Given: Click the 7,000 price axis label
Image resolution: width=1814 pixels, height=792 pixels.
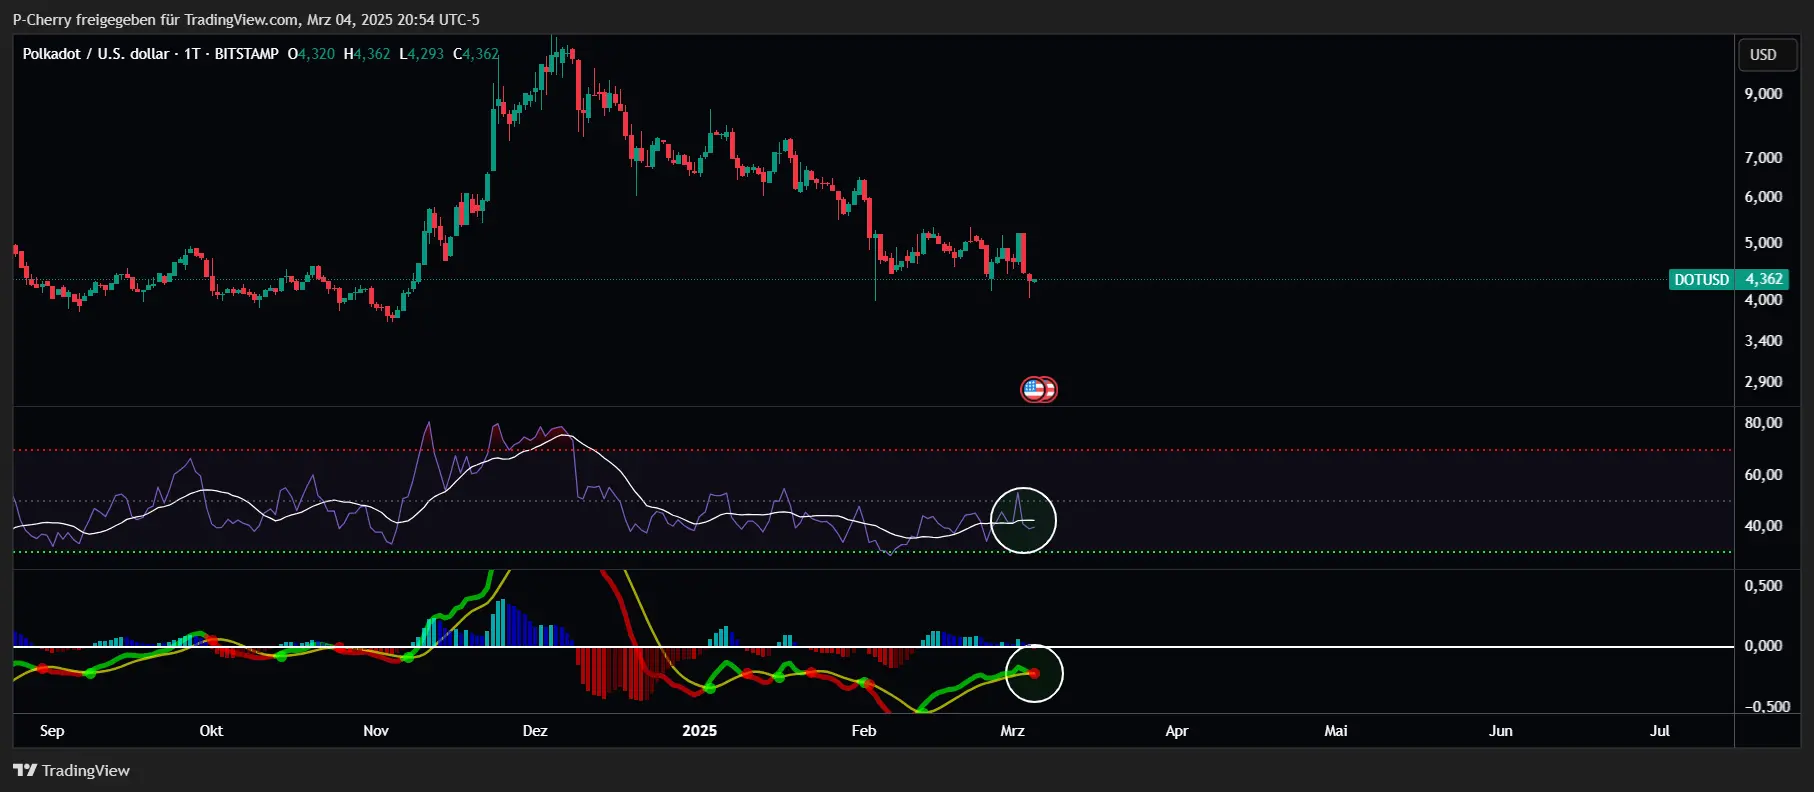Looking at the screenshot, I should pos(1763,157).
